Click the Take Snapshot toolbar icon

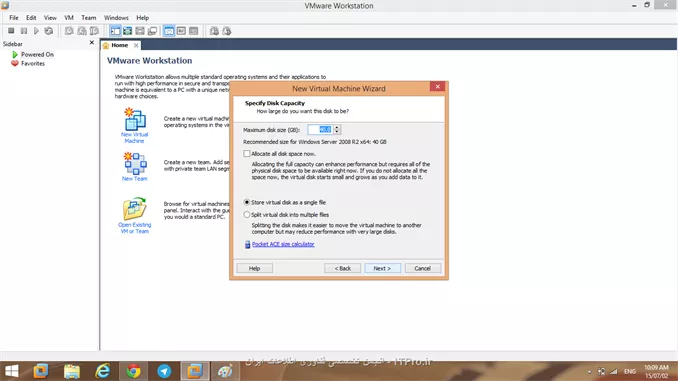69,31
